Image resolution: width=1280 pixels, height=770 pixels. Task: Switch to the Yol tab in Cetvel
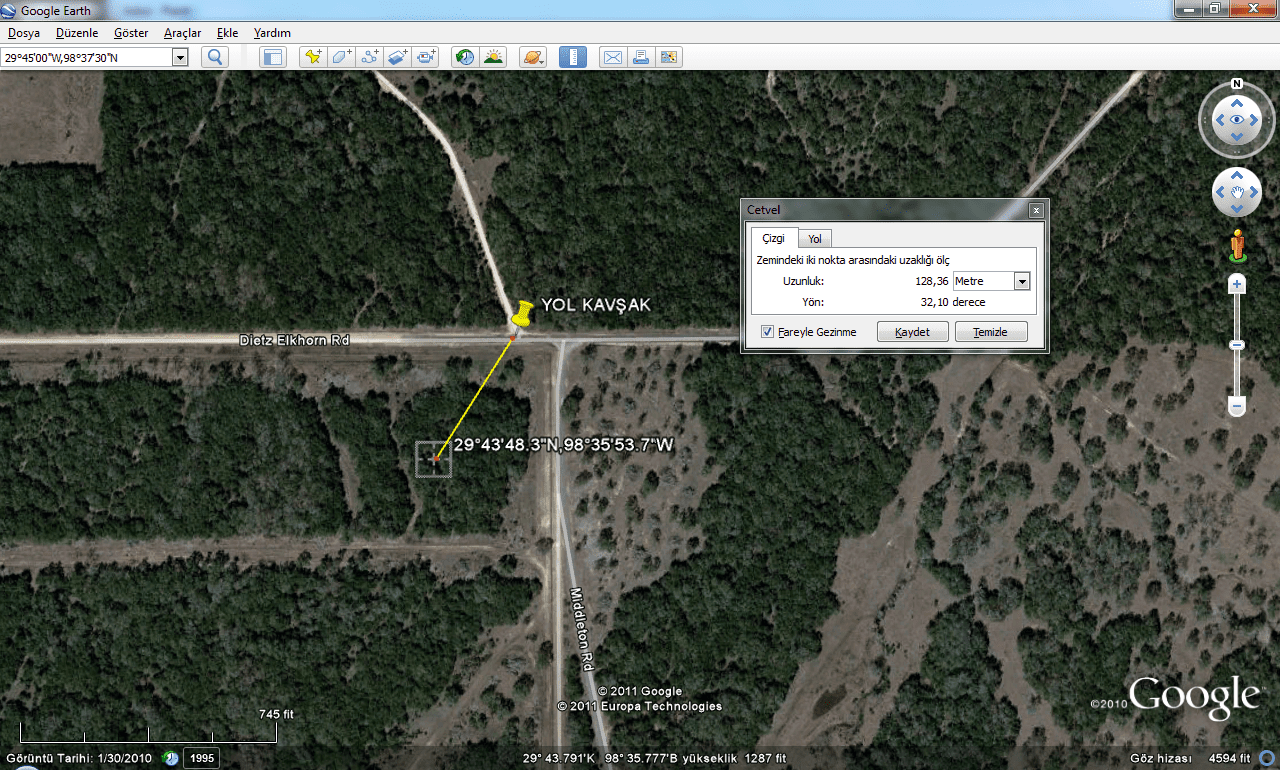[x=815, y=238]
